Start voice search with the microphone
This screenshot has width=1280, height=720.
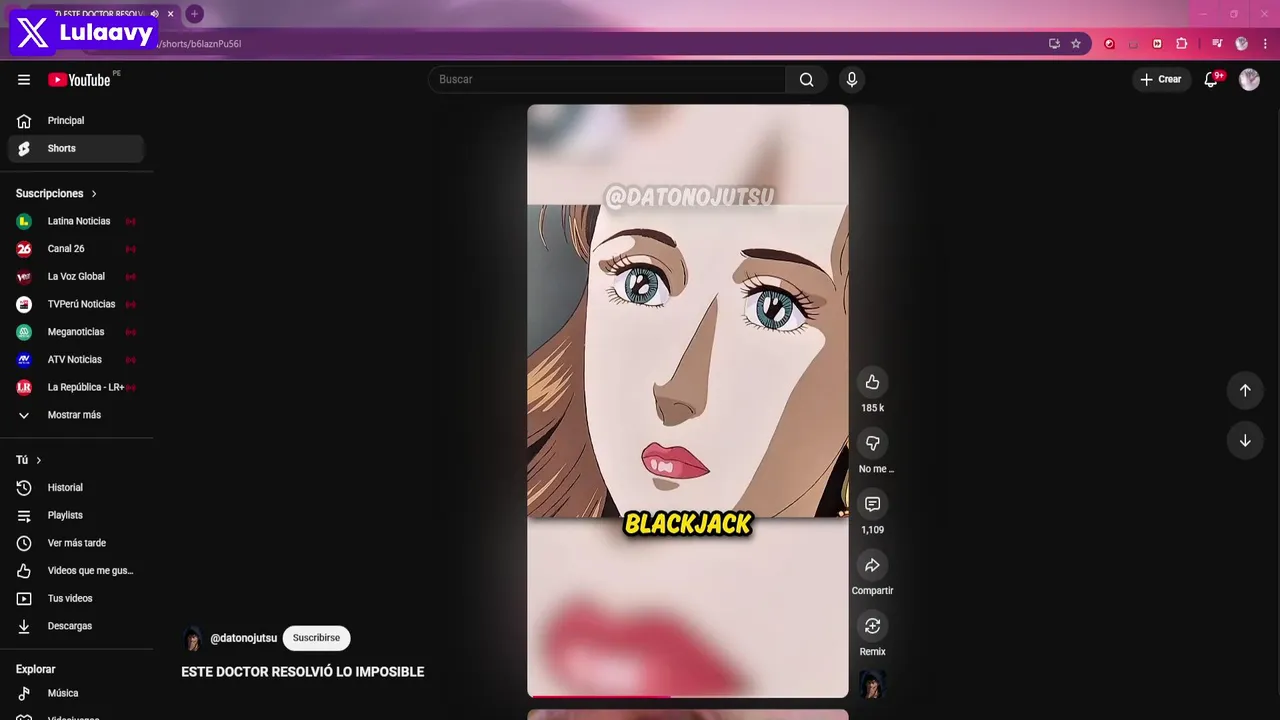[x=852, y=80]
